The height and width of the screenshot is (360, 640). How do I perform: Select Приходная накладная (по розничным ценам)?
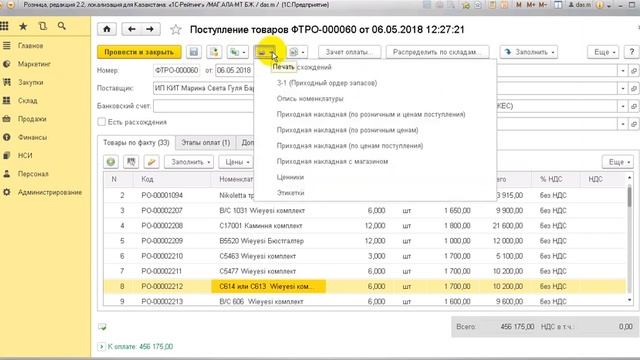pyautogui.click(x=347, y=130)
